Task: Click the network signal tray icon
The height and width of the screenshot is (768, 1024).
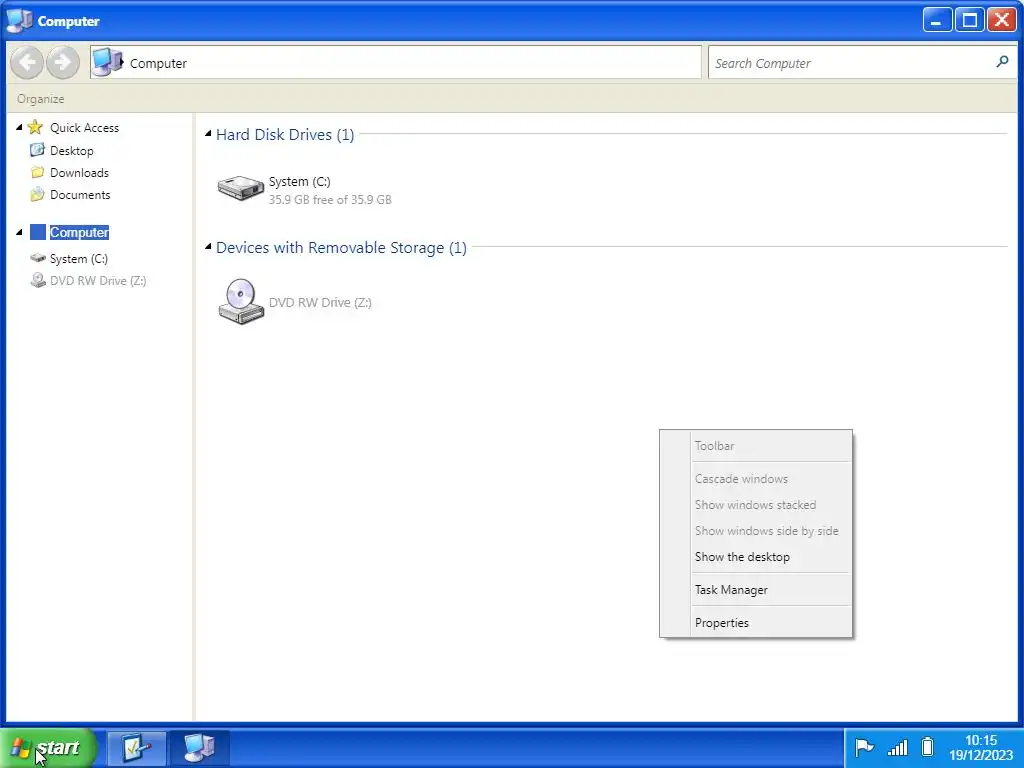Action: tap(897, 748)
